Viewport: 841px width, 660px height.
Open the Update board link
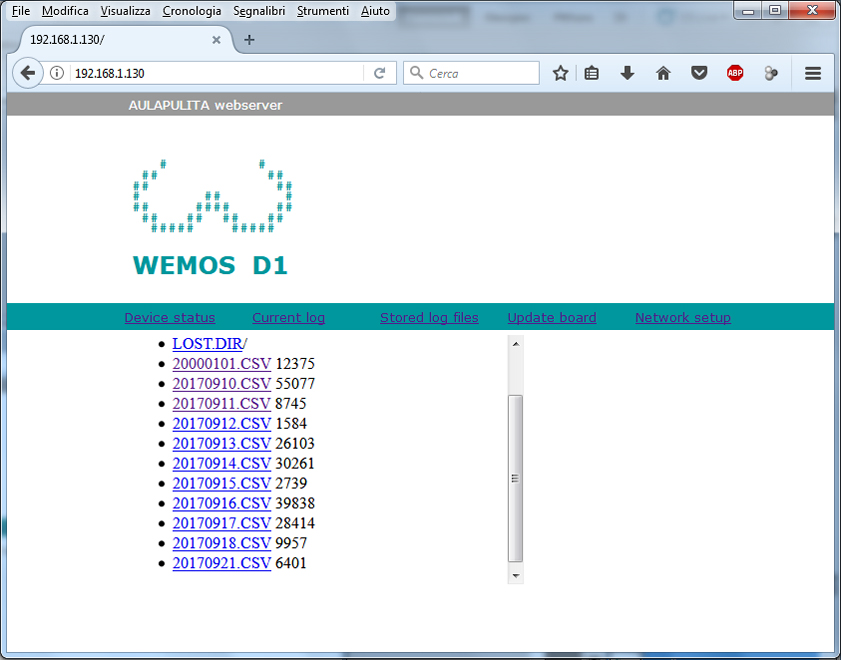(x=552, y=317)
